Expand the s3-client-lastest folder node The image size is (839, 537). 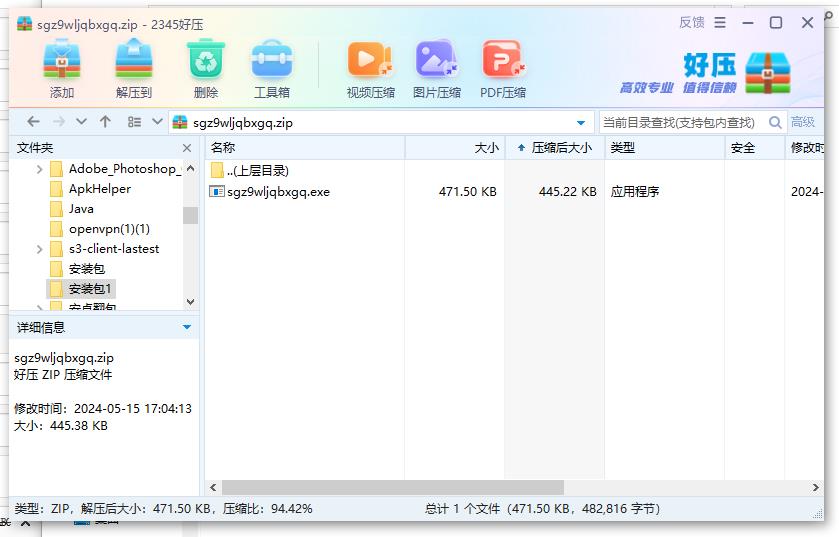[x=39, y=249]
